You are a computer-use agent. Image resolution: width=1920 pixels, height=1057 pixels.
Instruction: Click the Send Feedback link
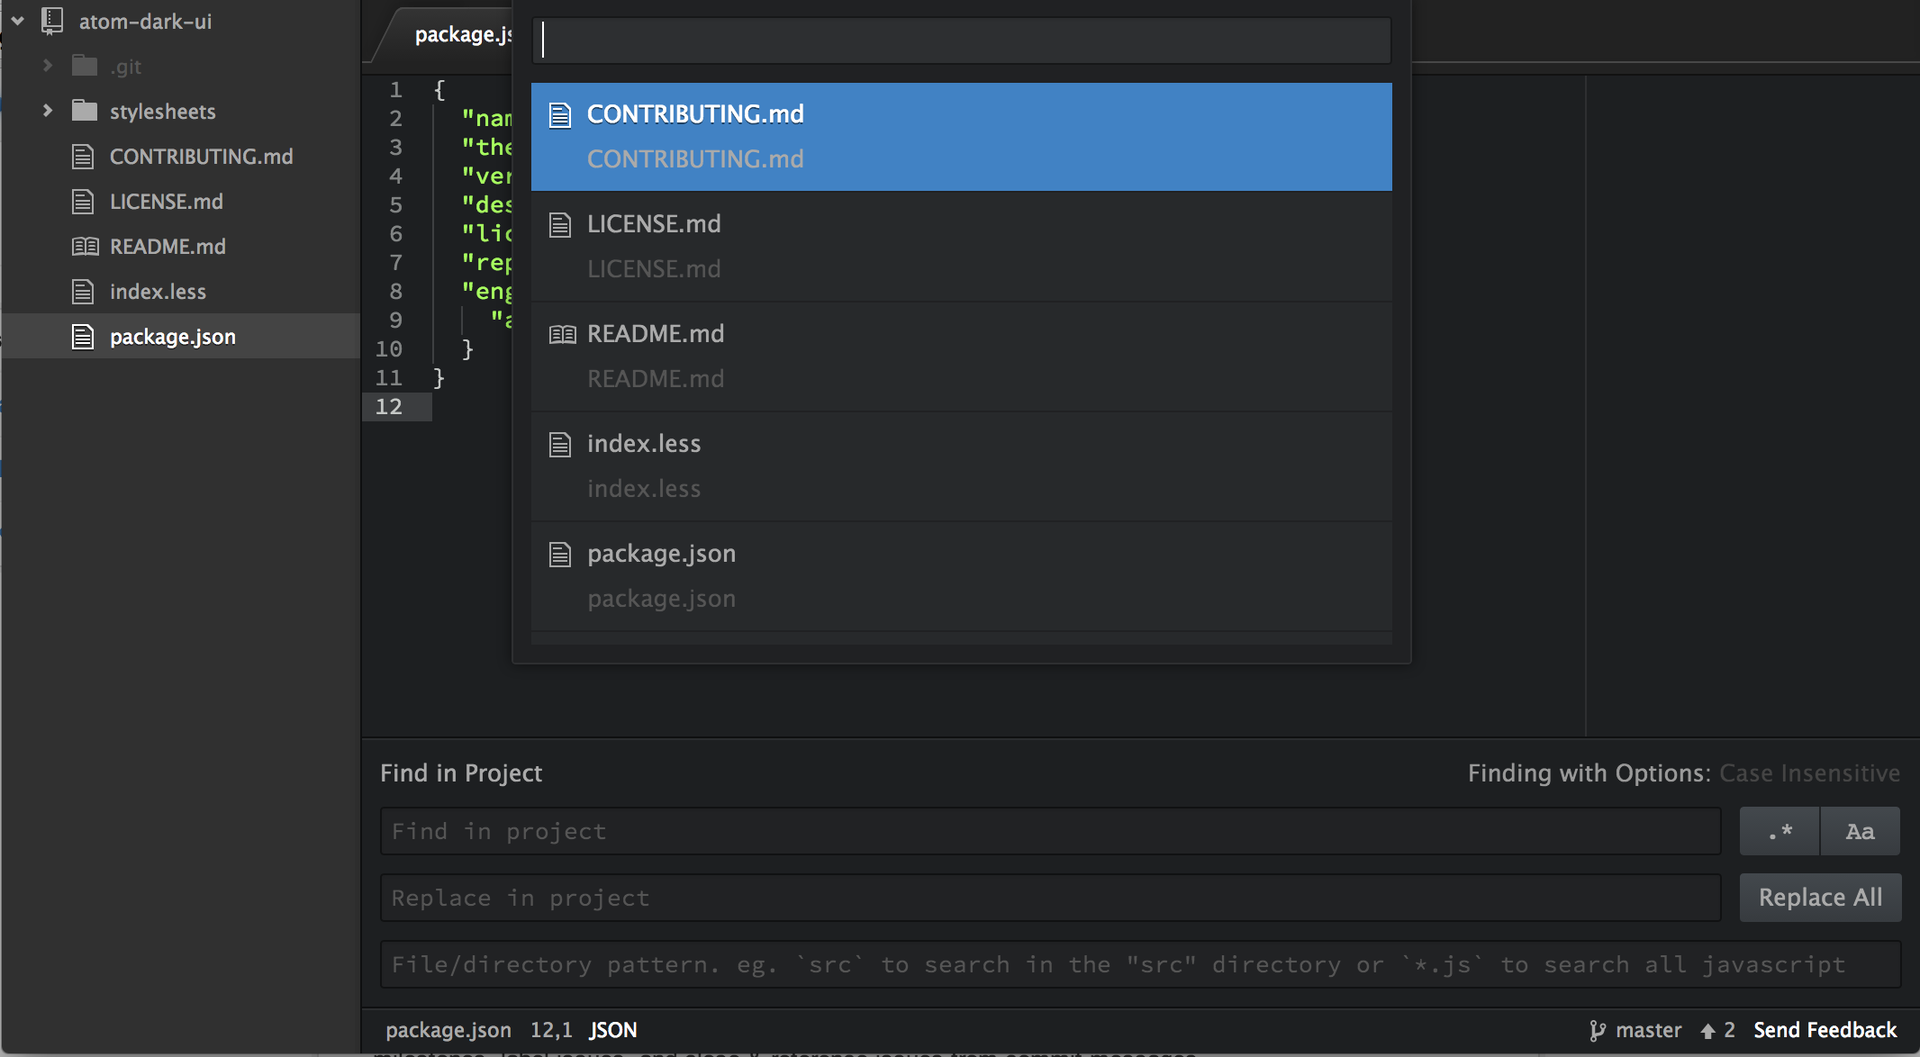click(x=1824, y=1030)
